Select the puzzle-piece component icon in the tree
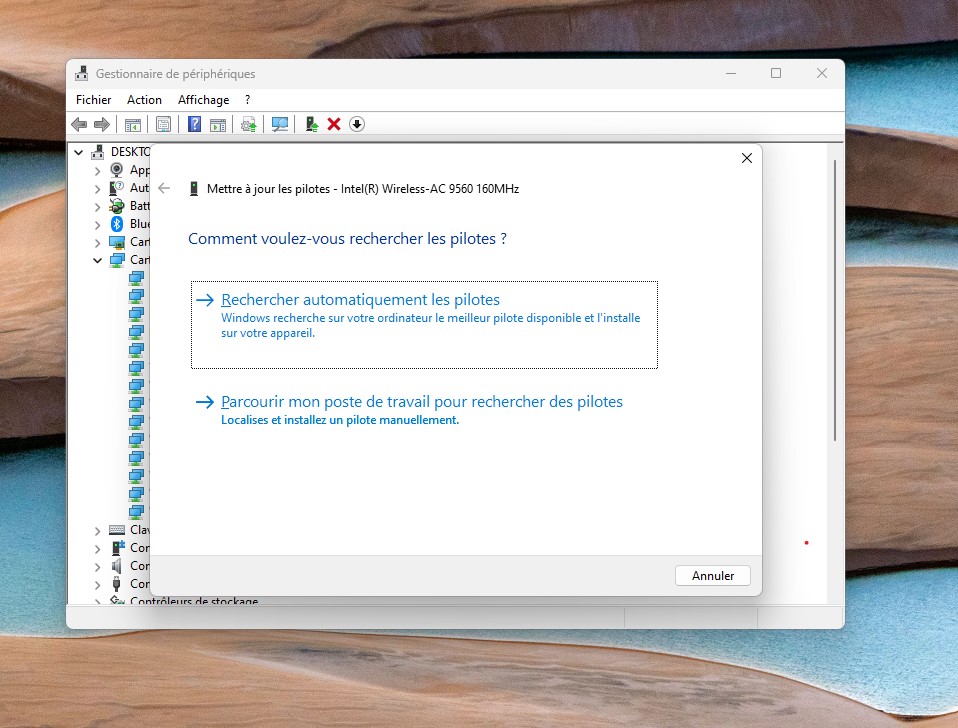This screenshot has height=728, width=958. [117, 548]
